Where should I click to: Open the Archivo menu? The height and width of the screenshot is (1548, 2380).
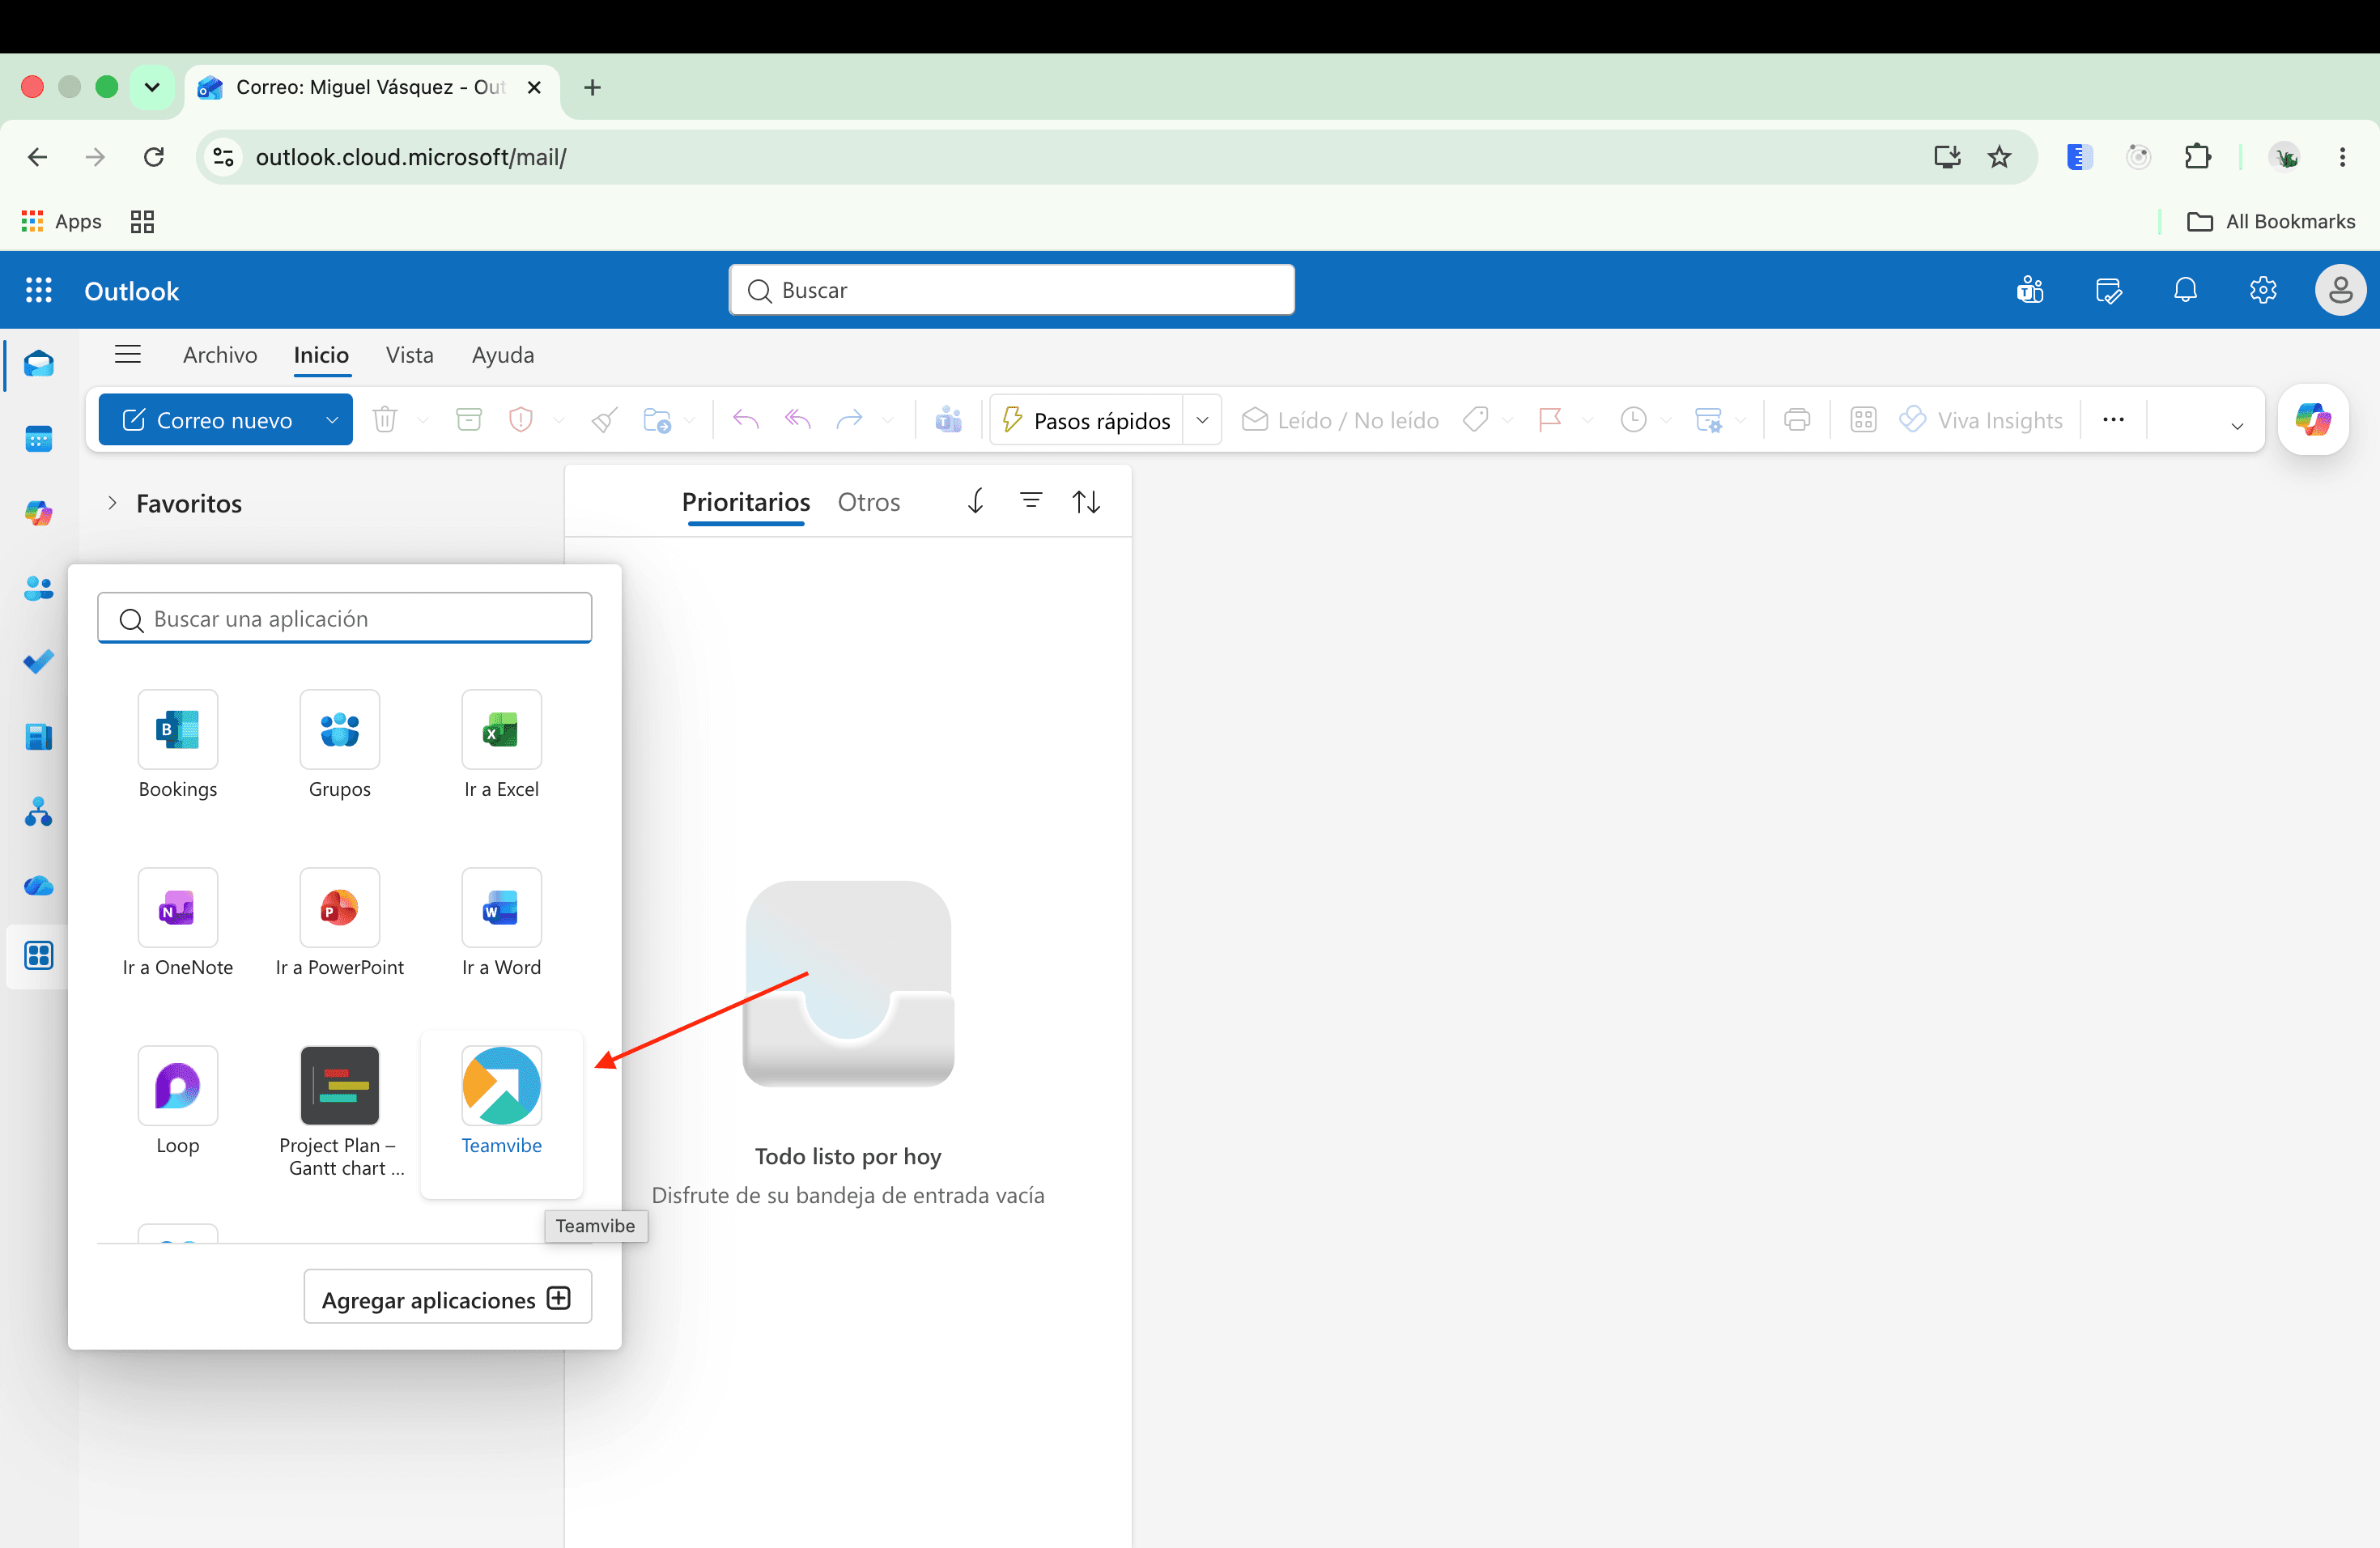(x=220, y=355)
